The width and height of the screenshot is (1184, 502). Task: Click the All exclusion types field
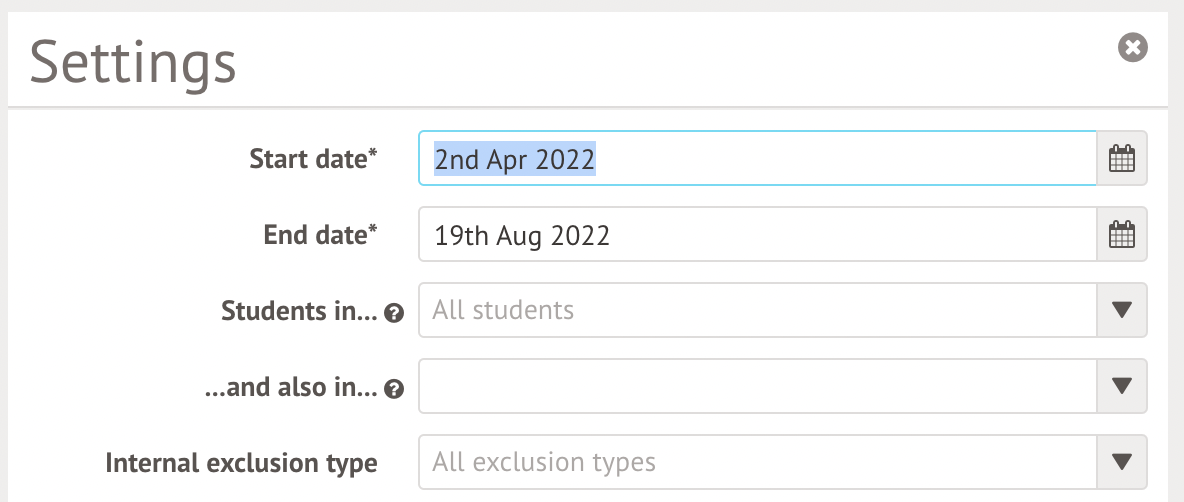(757, 462)
